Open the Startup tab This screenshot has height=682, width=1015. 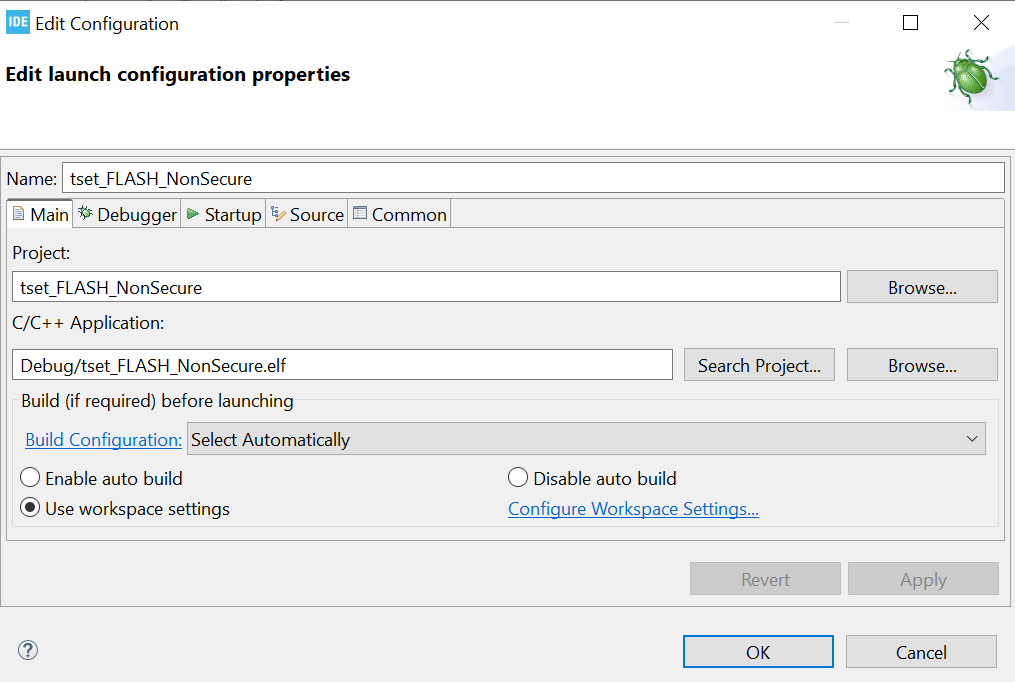(223, 214)
